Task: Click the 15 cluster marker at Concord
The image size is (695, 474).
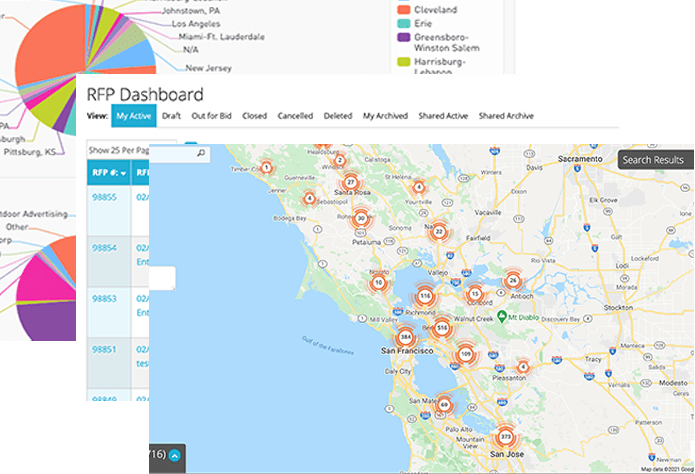Action: (475, 294)
